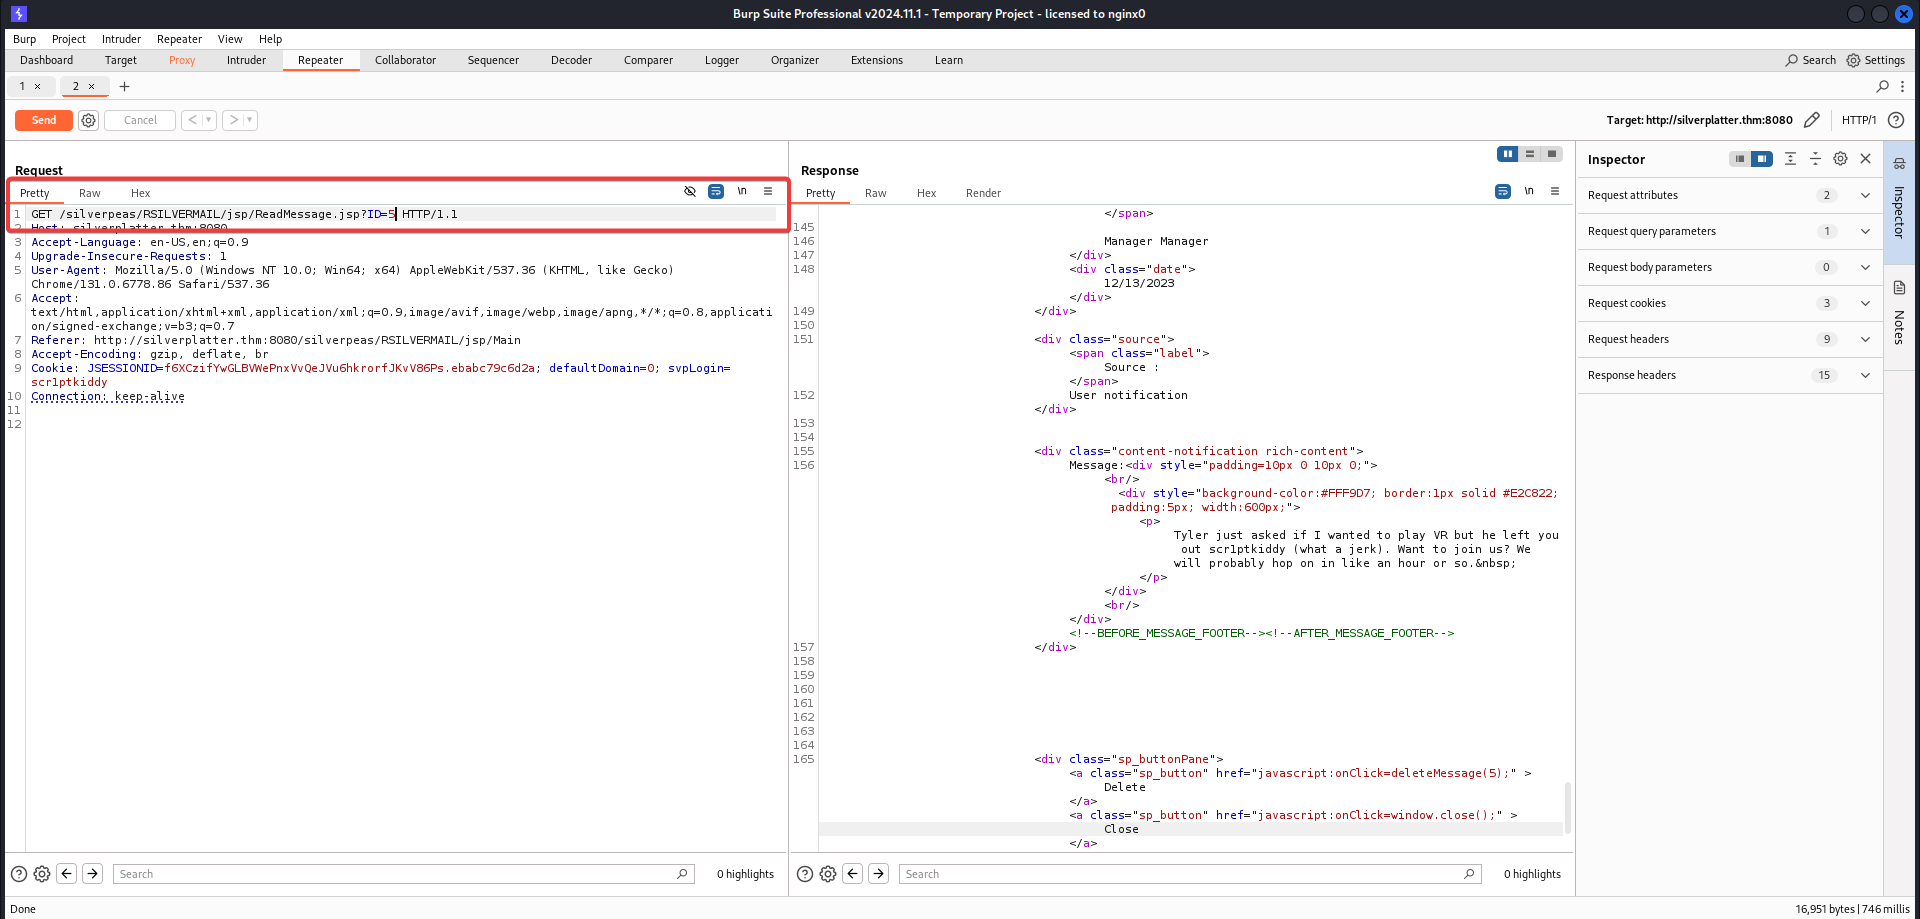Toggle word wrap in Request editor

coord(716,191)
